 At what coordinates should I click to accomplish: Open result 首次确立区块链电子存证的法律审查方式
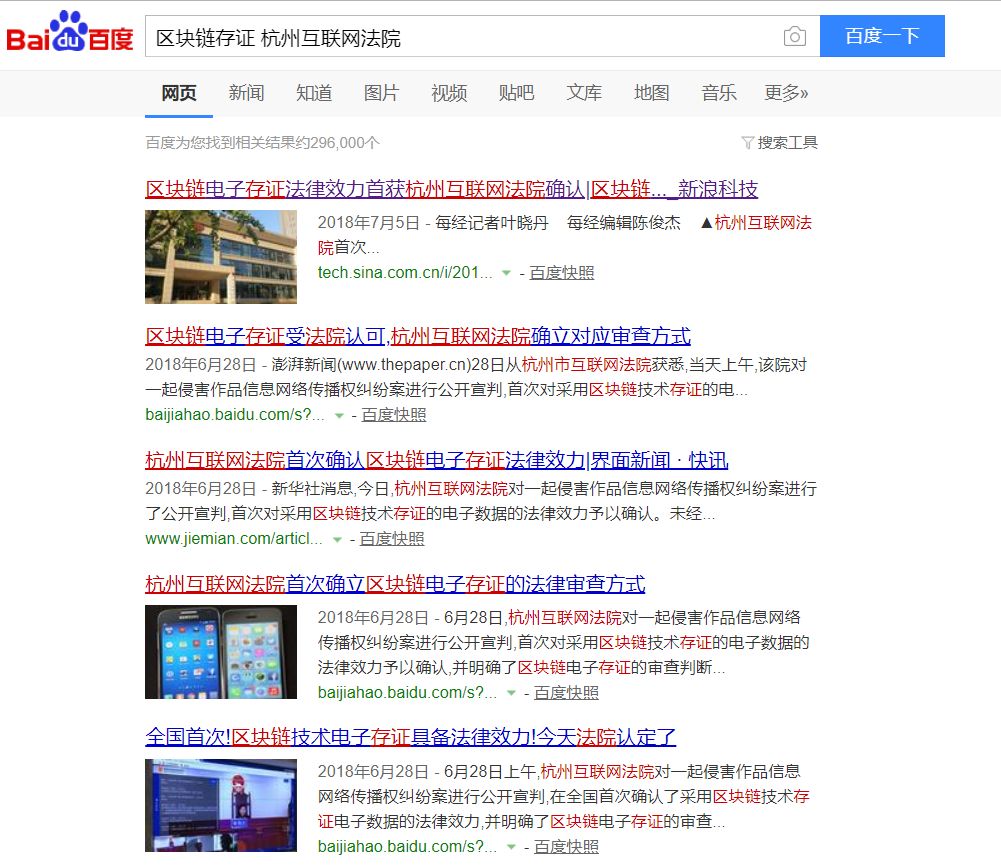tap(395, 584)
